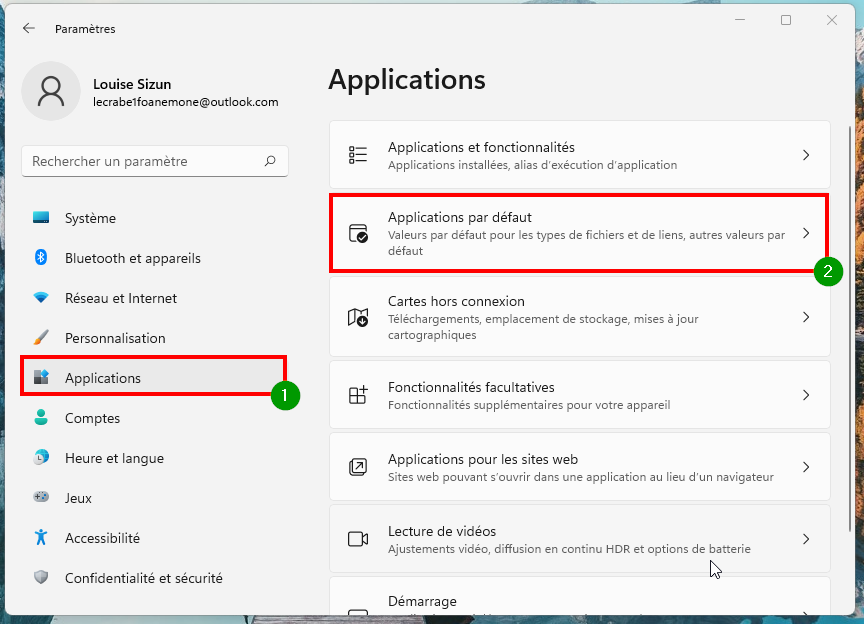Expand Lecture de vidéos chevron

806,539
